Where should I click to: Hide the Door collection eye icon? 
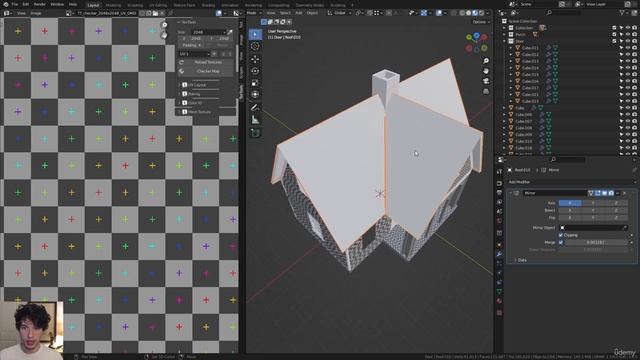point(628,41)
